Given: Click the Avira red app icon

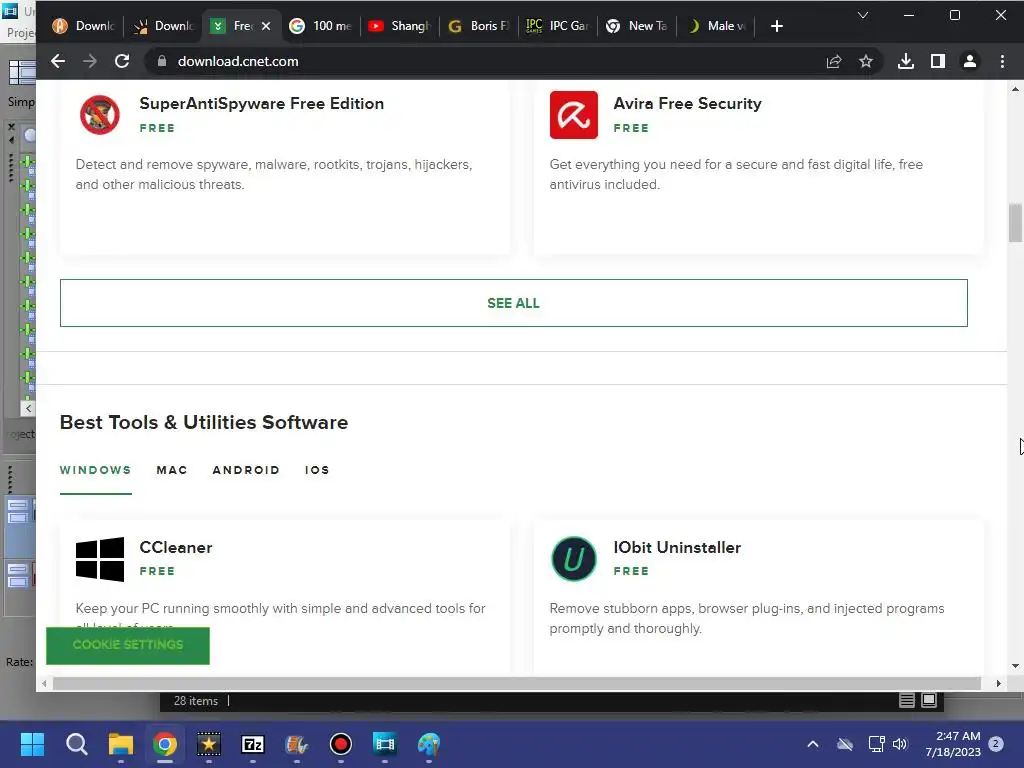Looking at the screenshot, I should [x=573, y=115].
